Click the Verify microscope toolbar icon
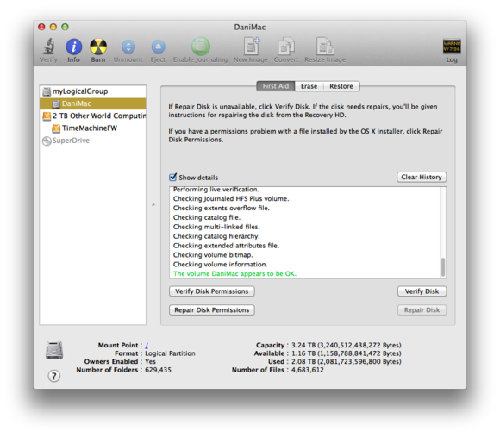This screenshot has width=499, height=435. tap(49, 46)
